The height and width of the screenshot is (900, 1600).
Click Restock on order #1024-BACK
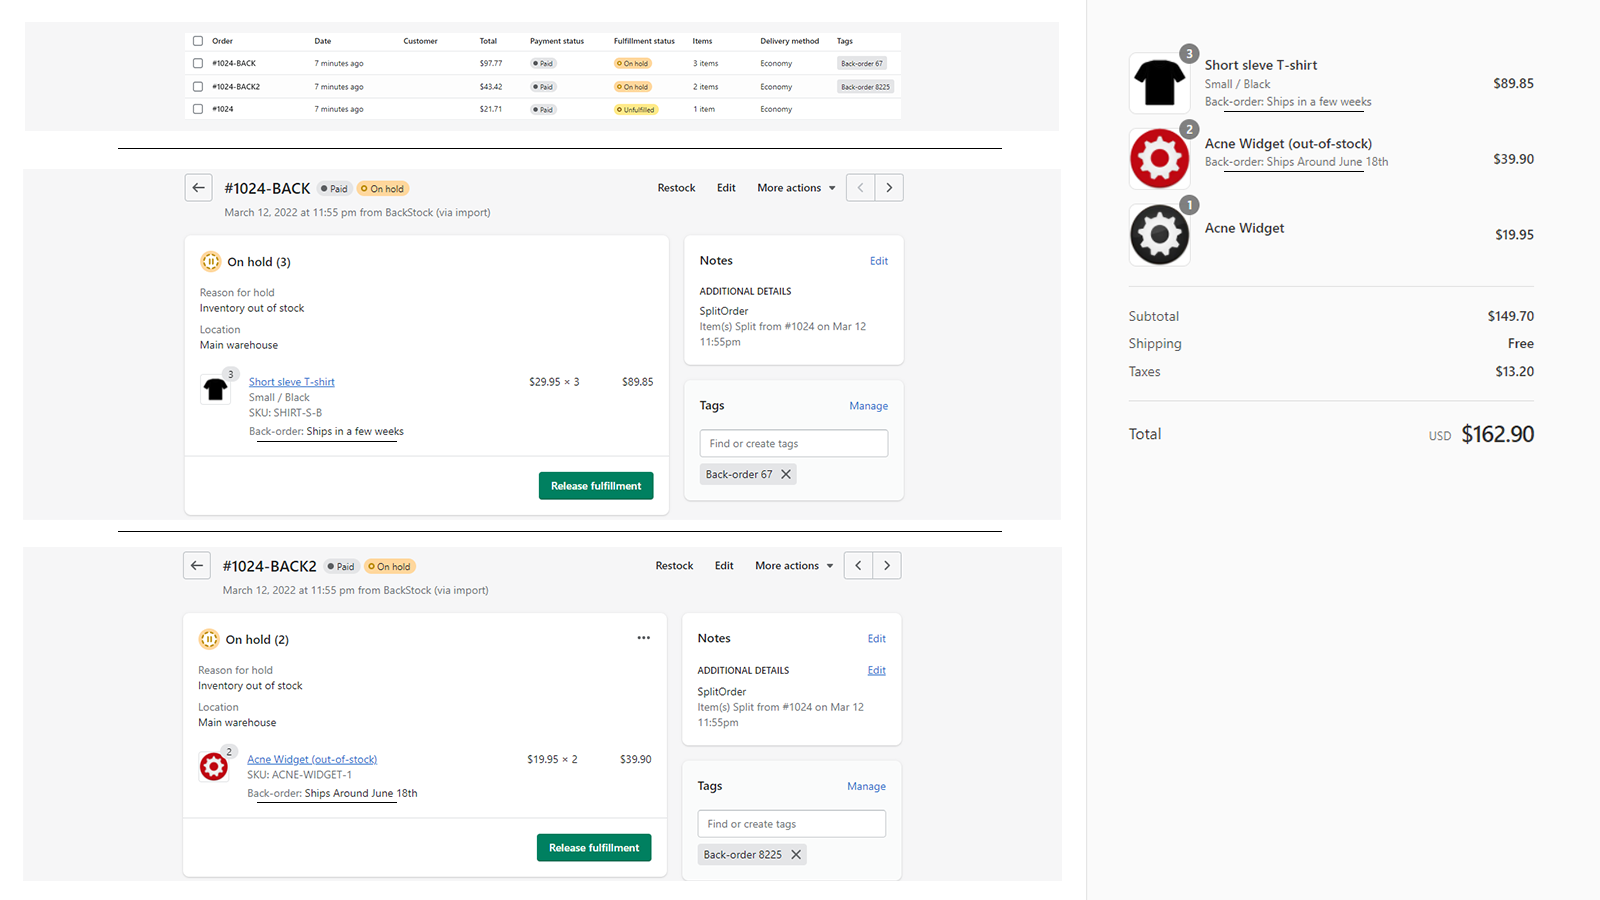coord(676,188)
